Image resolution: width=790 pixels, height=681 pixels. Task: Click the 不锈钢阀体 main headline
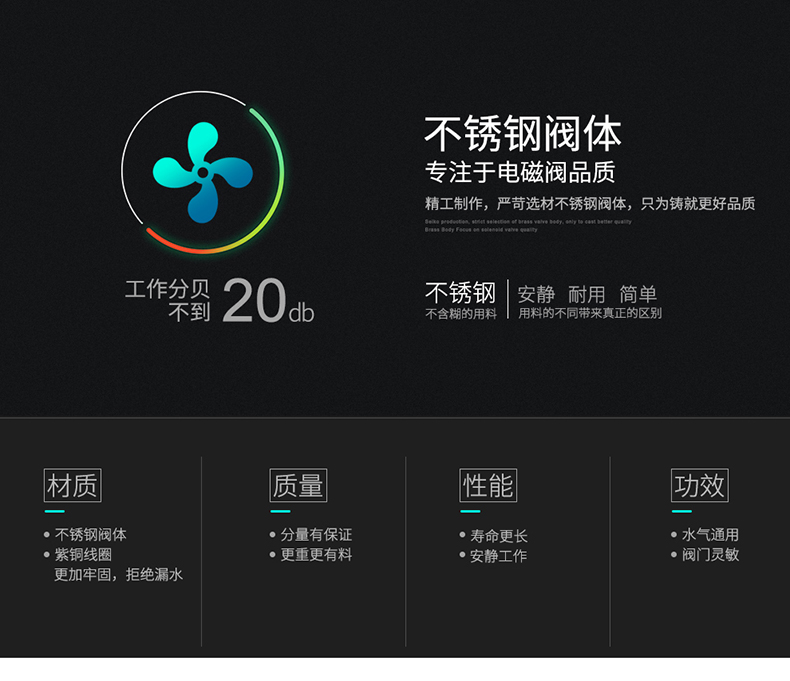(523, 133)
